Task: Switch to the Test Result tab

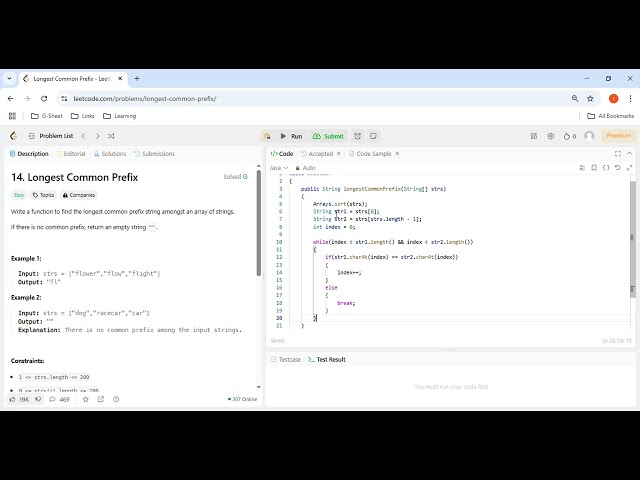Action: (327, 360)
